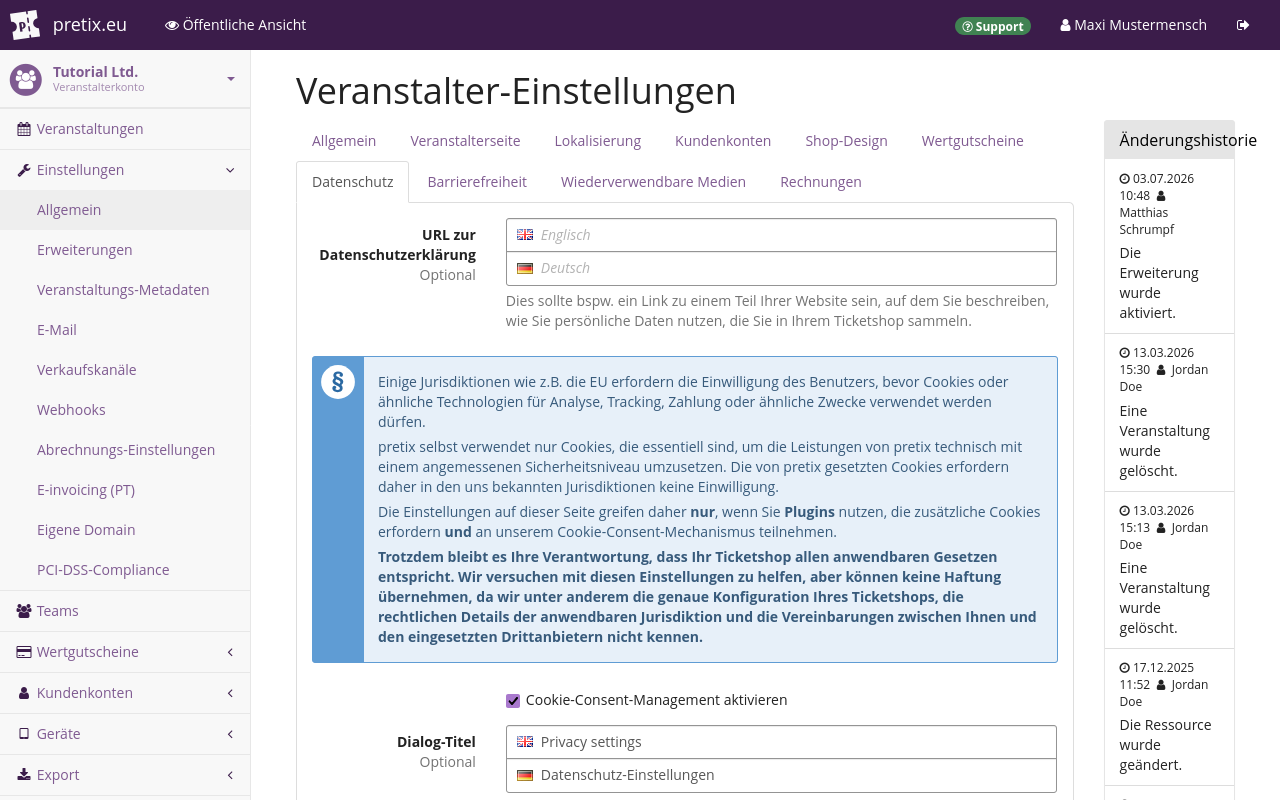Screen dimensions: 1280x800
Task: Click the Tutorial Ltd. organizer avatar icon
Action: click(x=26, y=79)
